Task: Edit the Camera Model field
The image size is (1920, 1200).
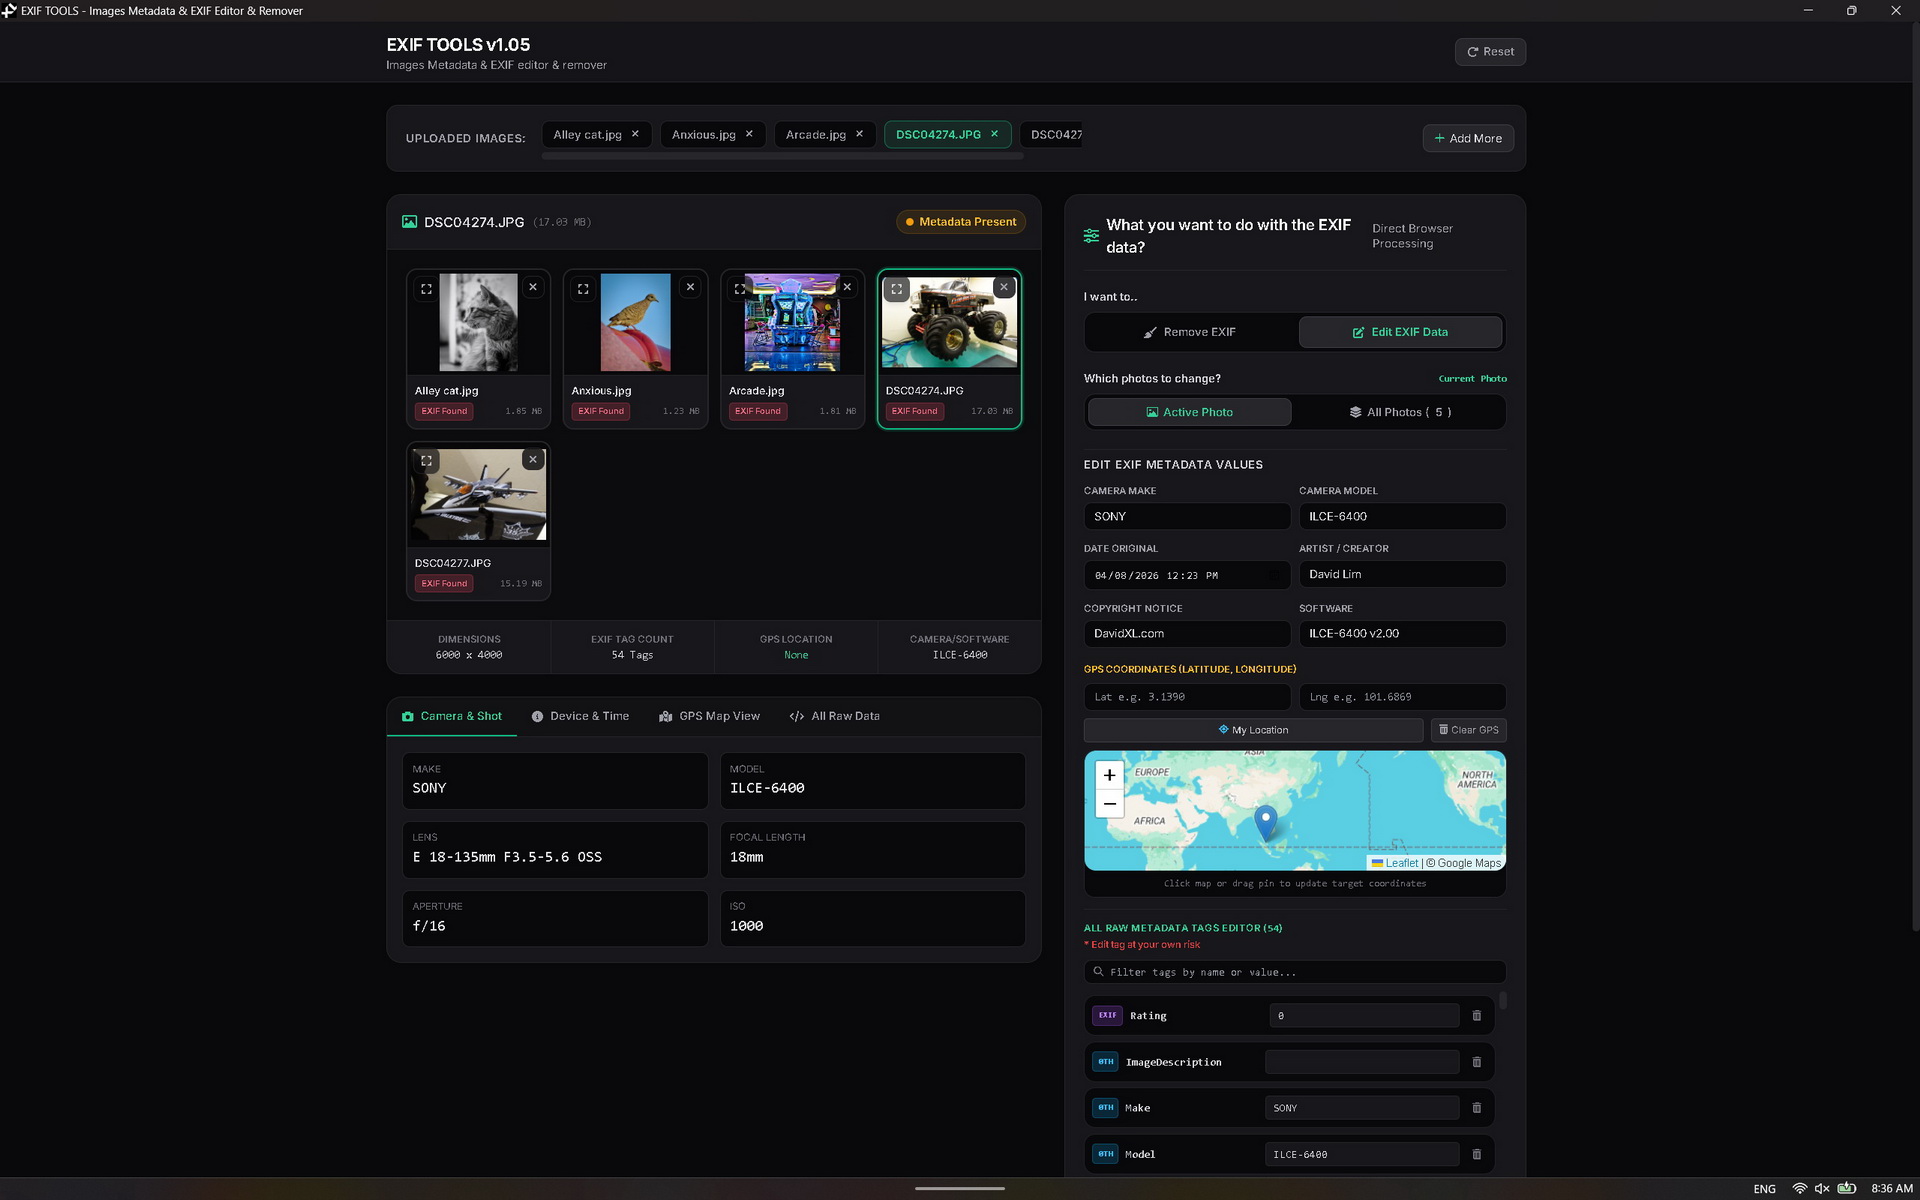Action: (x=1402, y=517)
